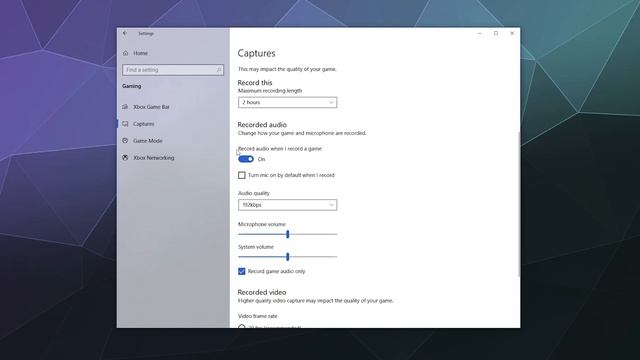Screen dimensions: 640x360
Task: Click the Record this heading
Action: coord(255,82)
